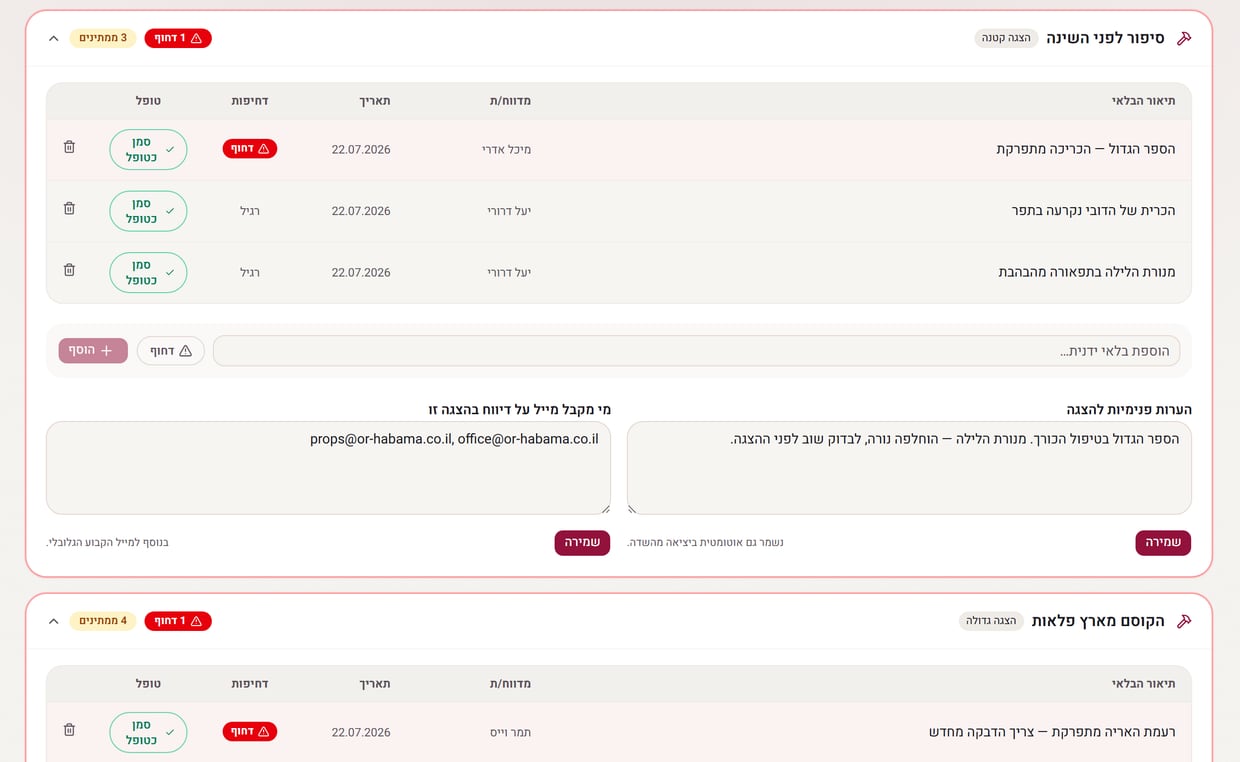
Task: Click the 'רגיל' urgency of 'הכרית של הדובי'
Action: pyautogui.click(x=250, y=211)
